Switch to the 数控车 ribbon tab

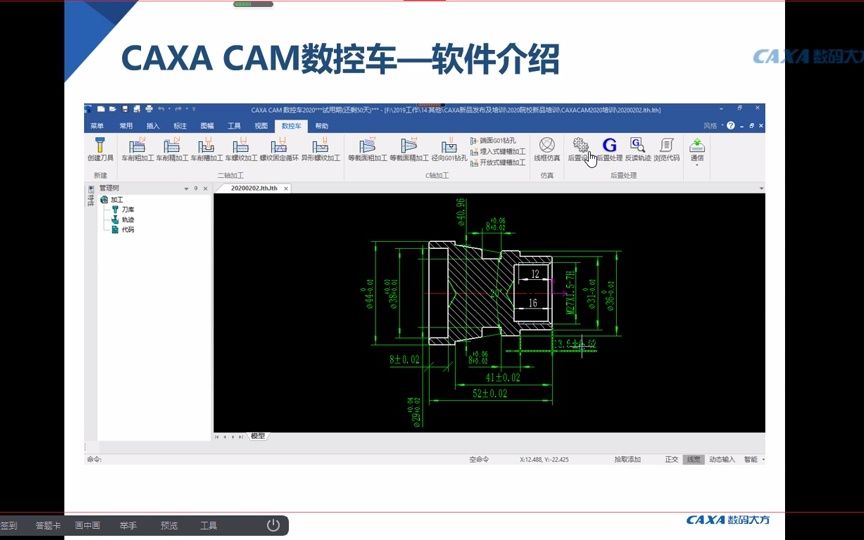pos(291,126)
